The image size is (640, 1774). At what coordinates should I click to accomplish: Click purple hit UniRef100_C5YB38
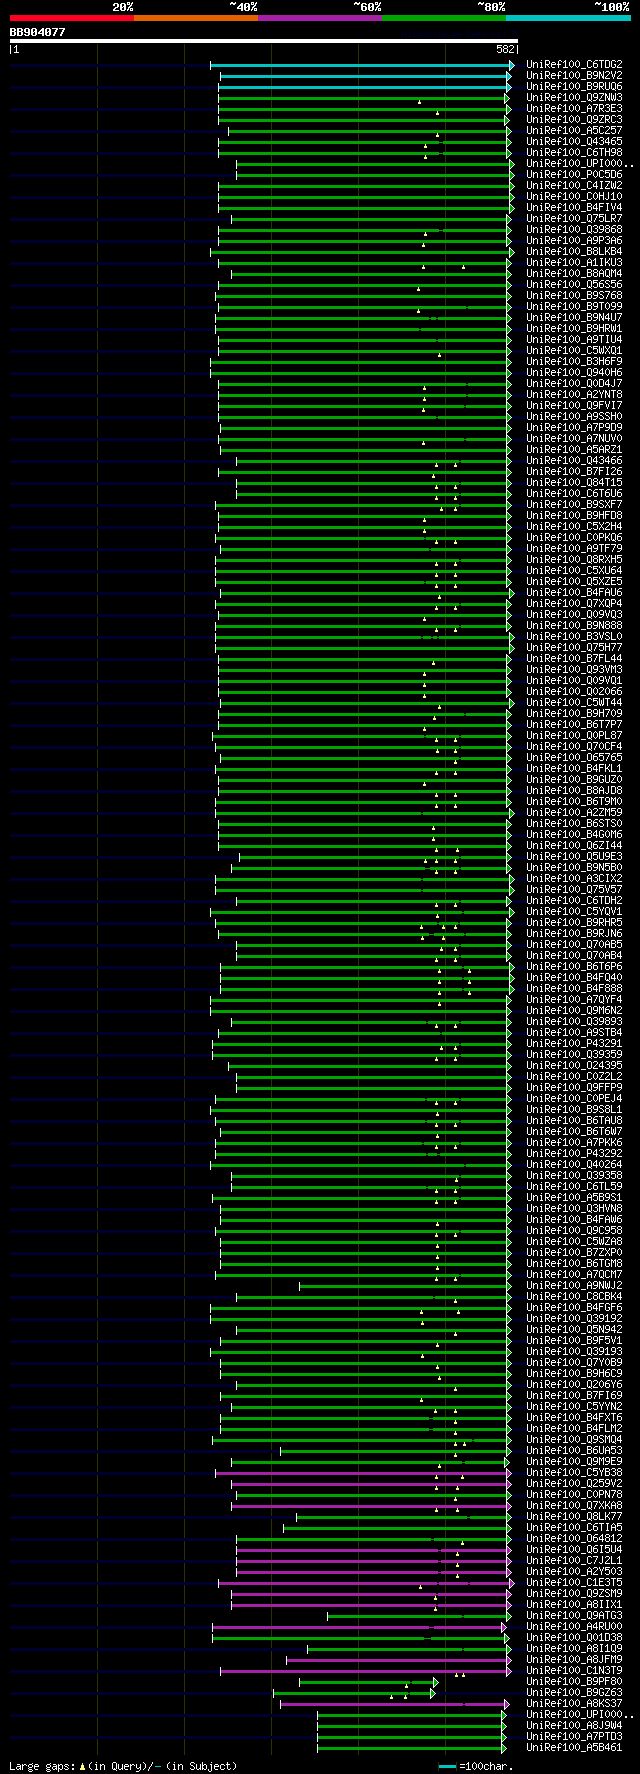pos(574,1472)
